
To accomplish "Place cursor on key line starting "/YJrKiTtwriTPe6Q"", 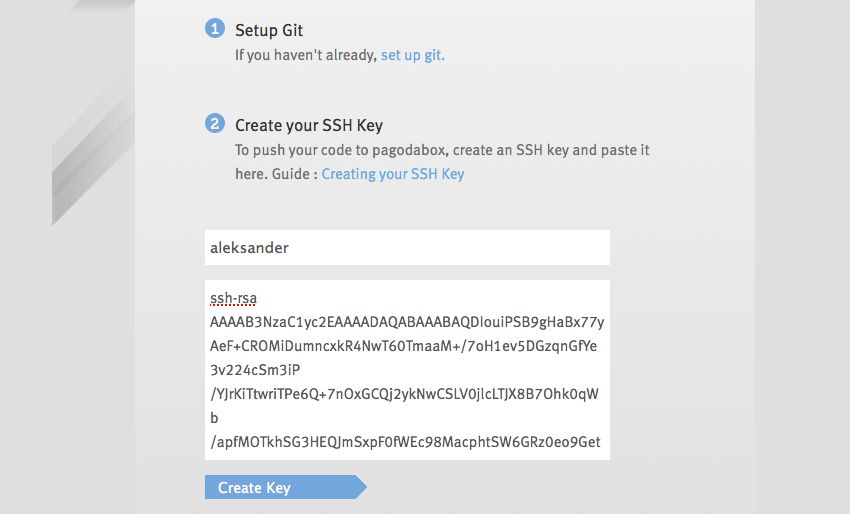I will pos(404,394).
